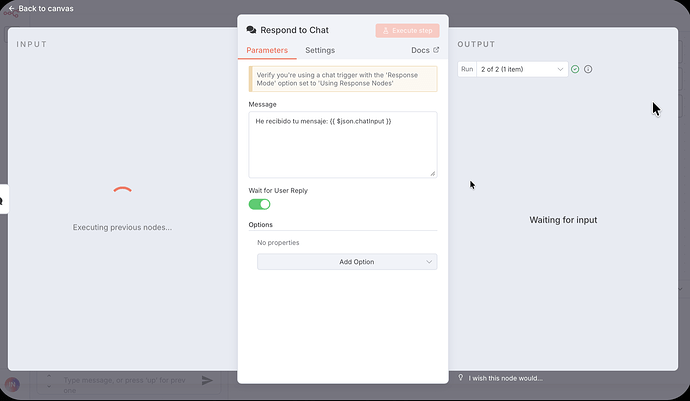690x401 pixels.
Task: Click the user avatar in bottom-left corner
Action: [x=12, y=384]
